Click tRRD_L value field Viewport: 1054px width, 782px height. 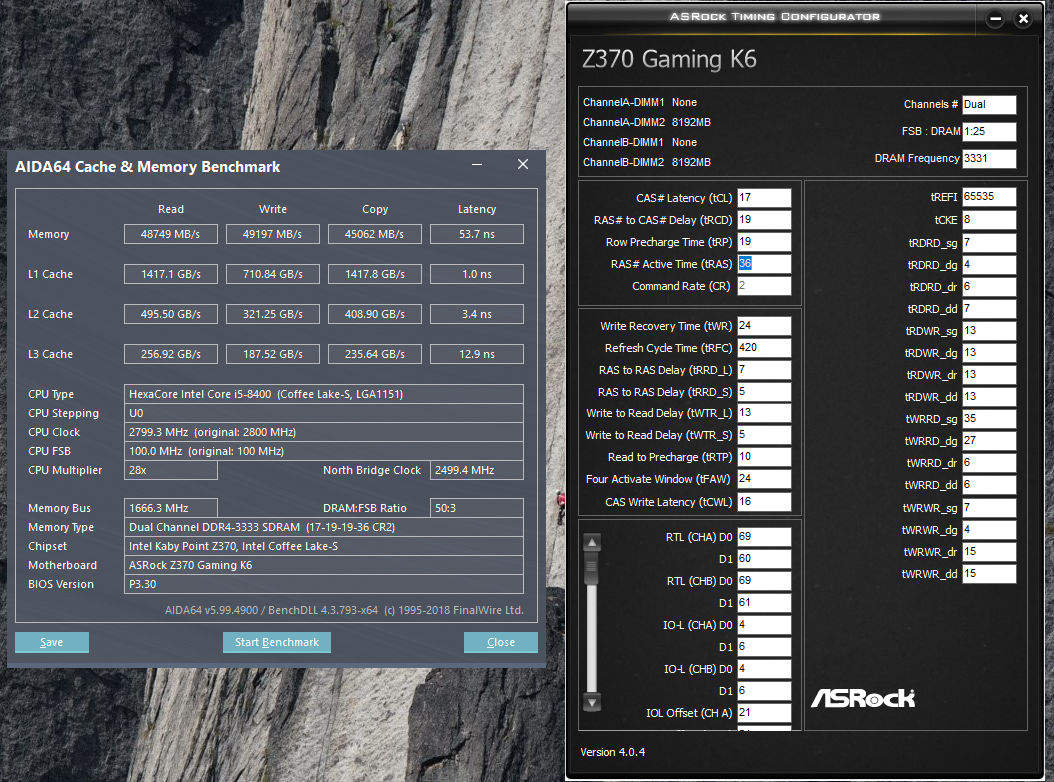coord(764,370)
